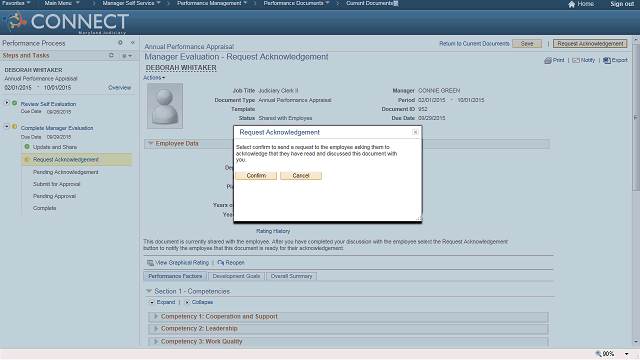
Task: Click Return to Current Documents link
Action: (x=474, y=44)
